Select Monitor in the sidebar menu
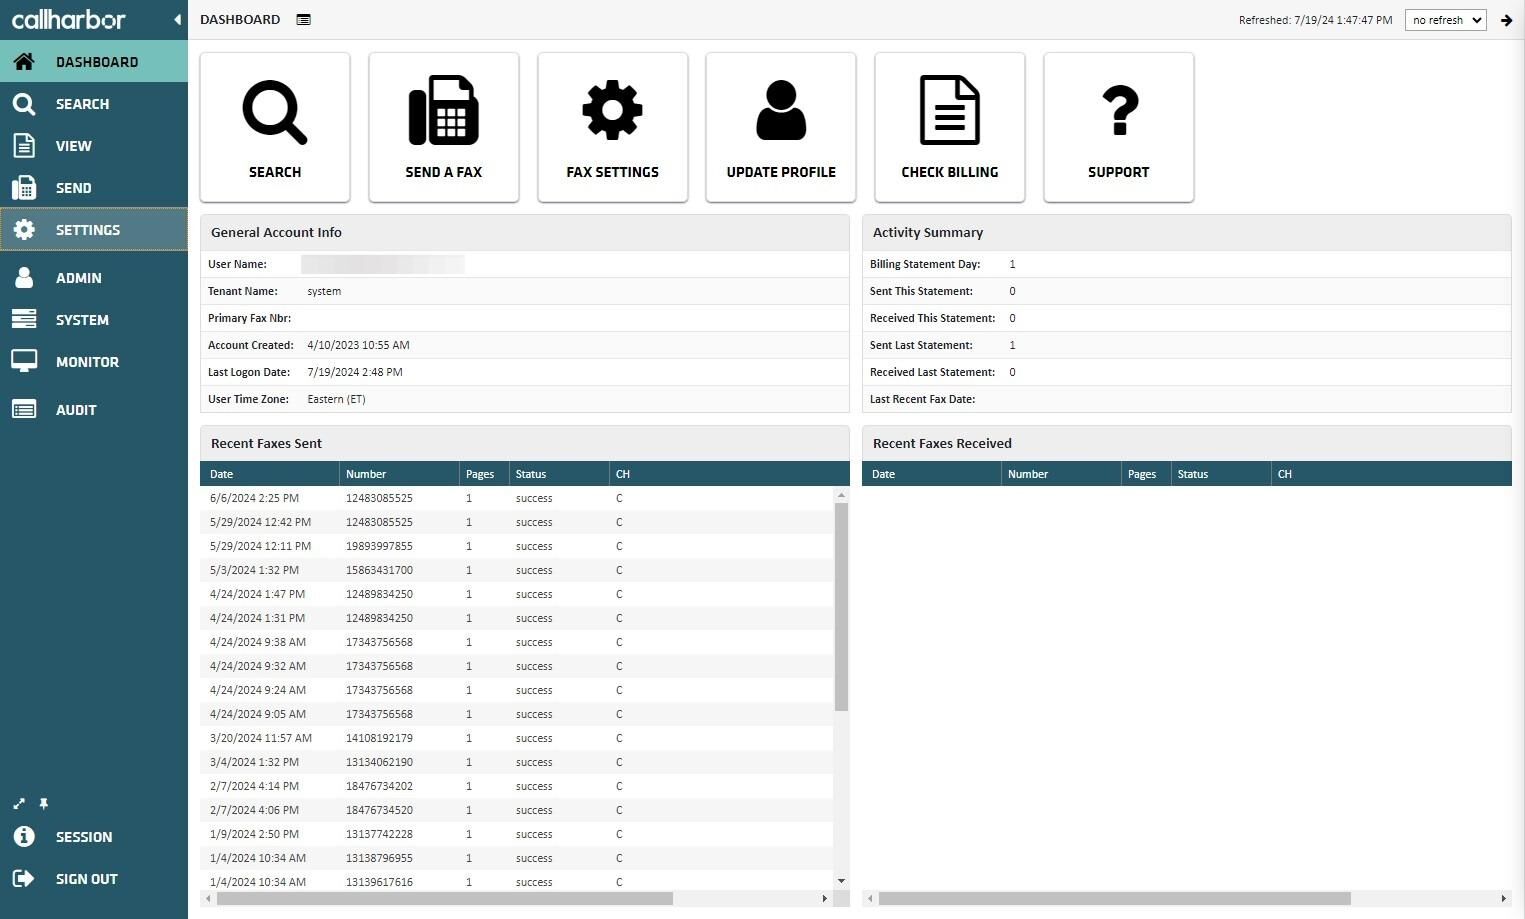This screenshot has height=919, width=1525. coord(94,362)
